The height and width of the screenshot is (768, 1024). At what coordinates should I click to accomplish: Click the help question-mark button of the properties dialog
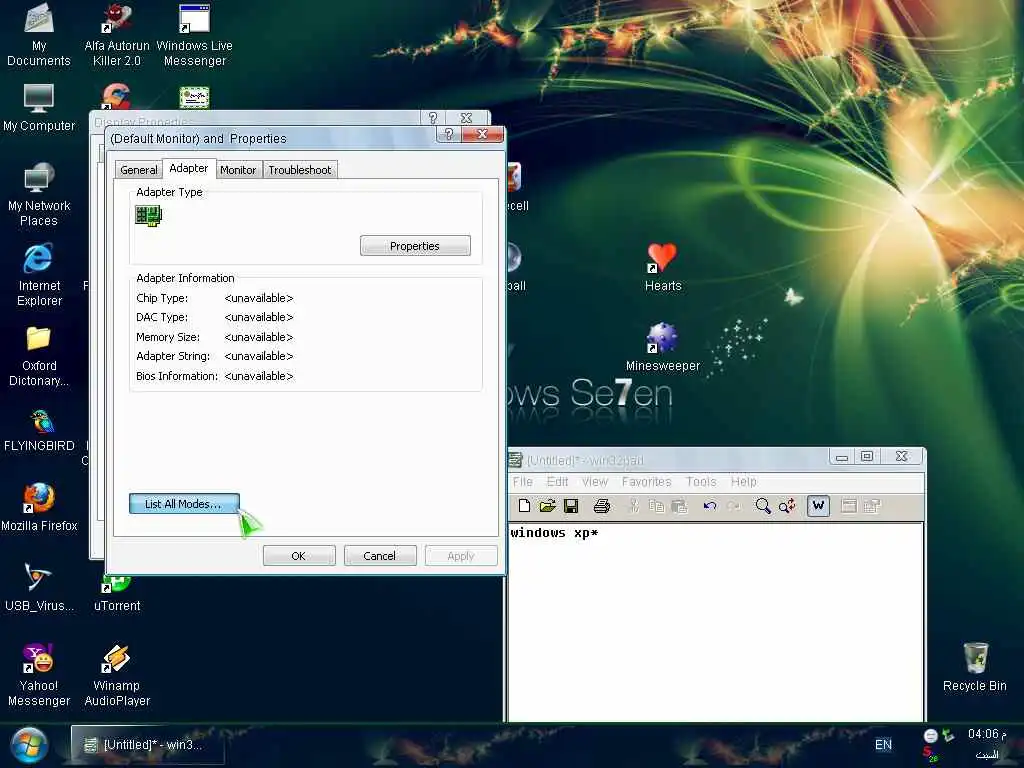[x=448, y=134]
